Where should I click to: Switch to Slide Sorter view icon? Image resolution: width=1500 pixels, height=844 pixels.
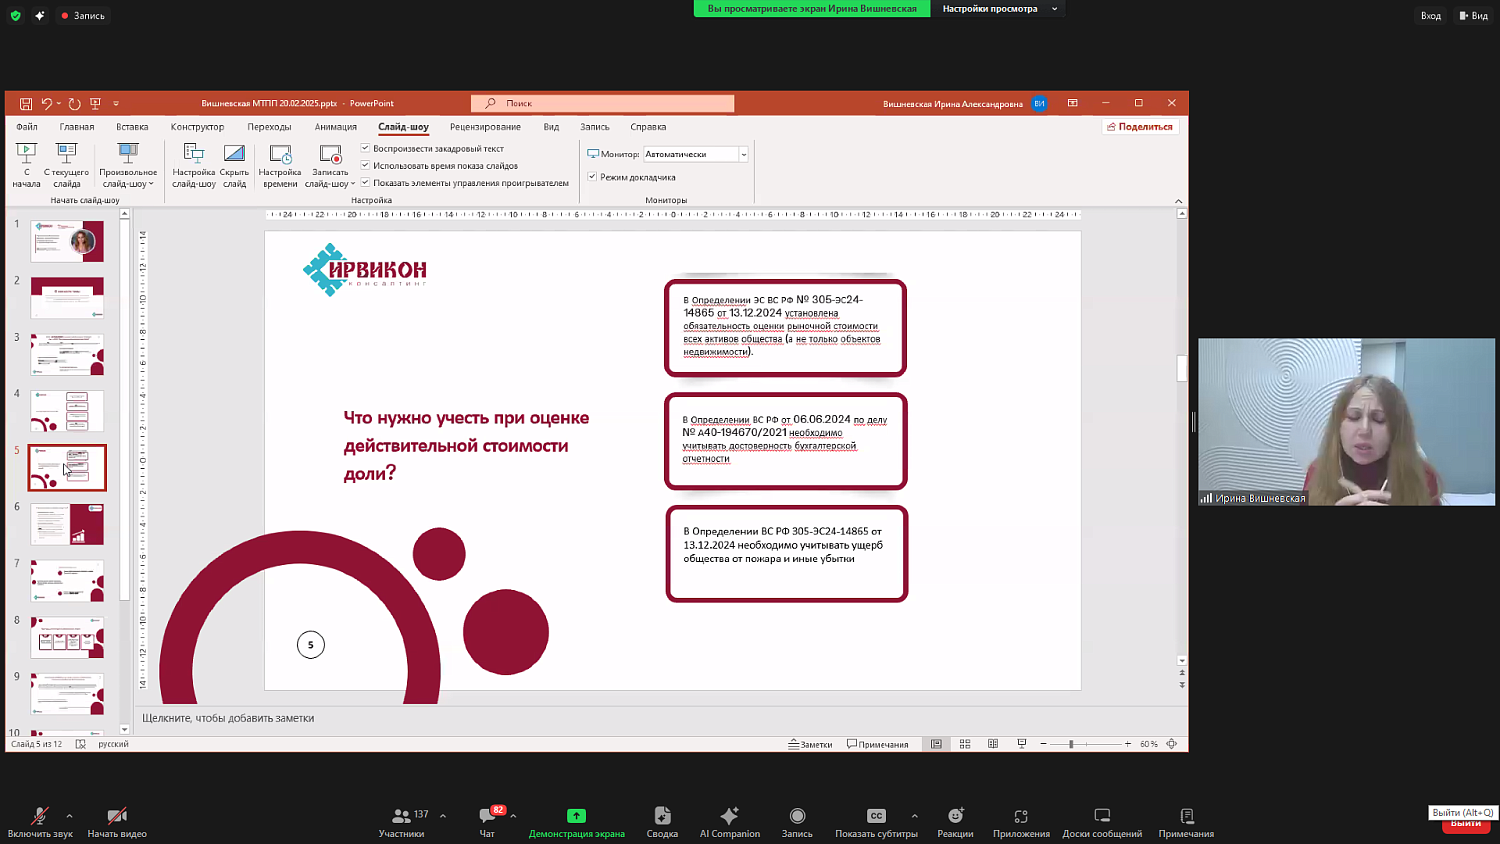point(965,744)
